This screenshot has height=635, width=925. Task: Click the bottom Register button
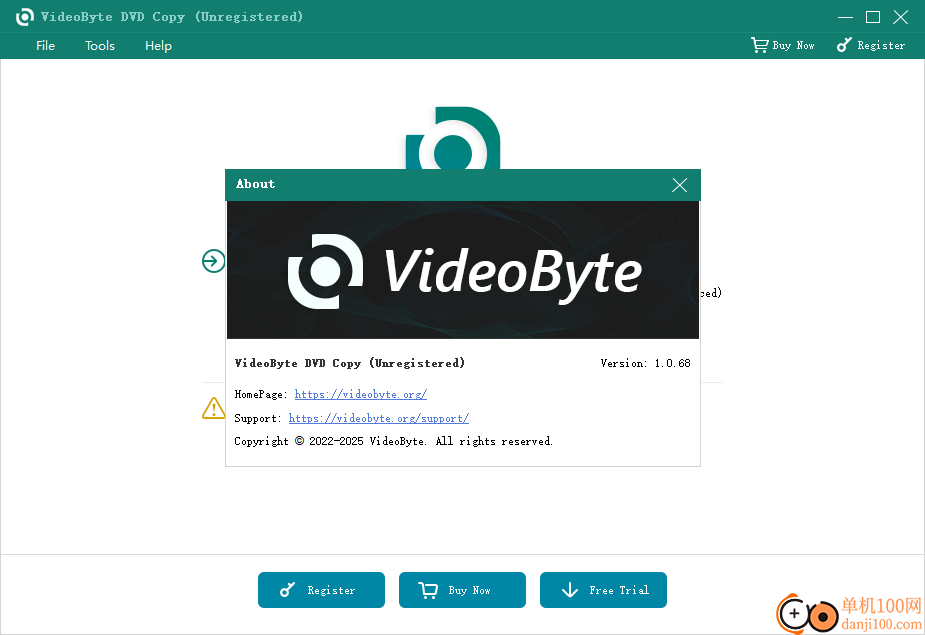(x=321, y=590)
